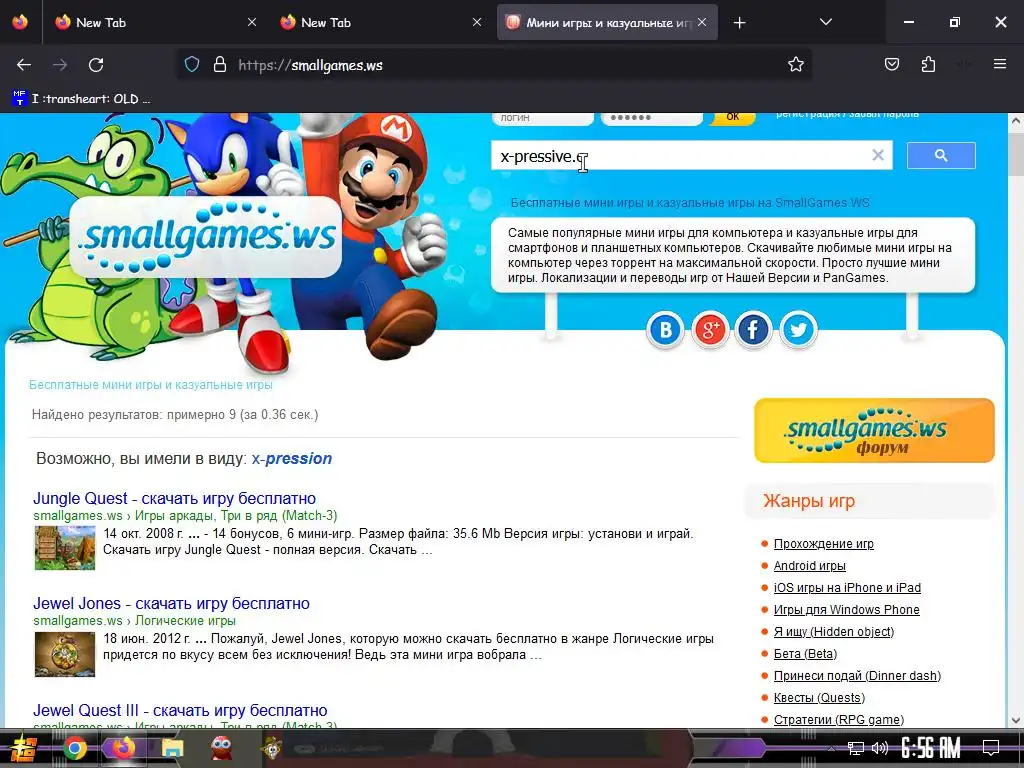Open the Firefox extensions puzzle icon

click(928, 65)
